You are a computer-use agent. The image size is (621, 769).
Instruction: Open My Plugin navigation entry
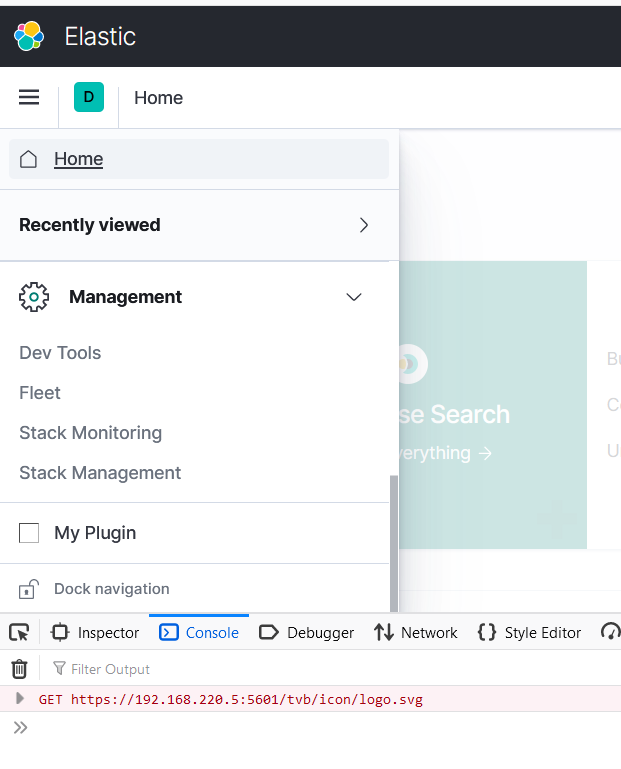pyautogui.click(x=95, y=533)
